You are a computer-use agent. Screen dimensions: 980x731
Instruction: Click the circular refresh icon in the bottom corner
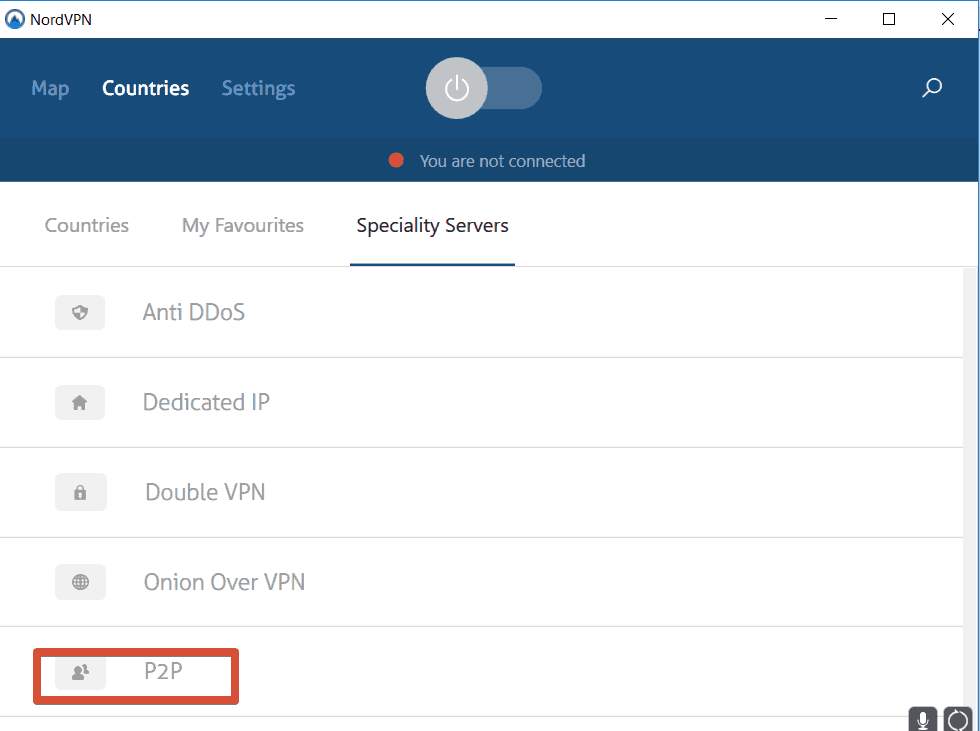tap(958, 719)
